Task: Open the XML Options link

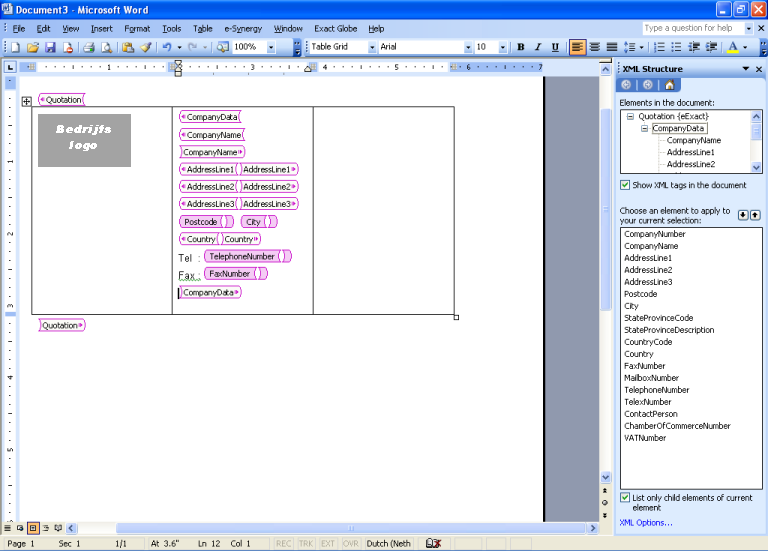Action: coord(645,522)
